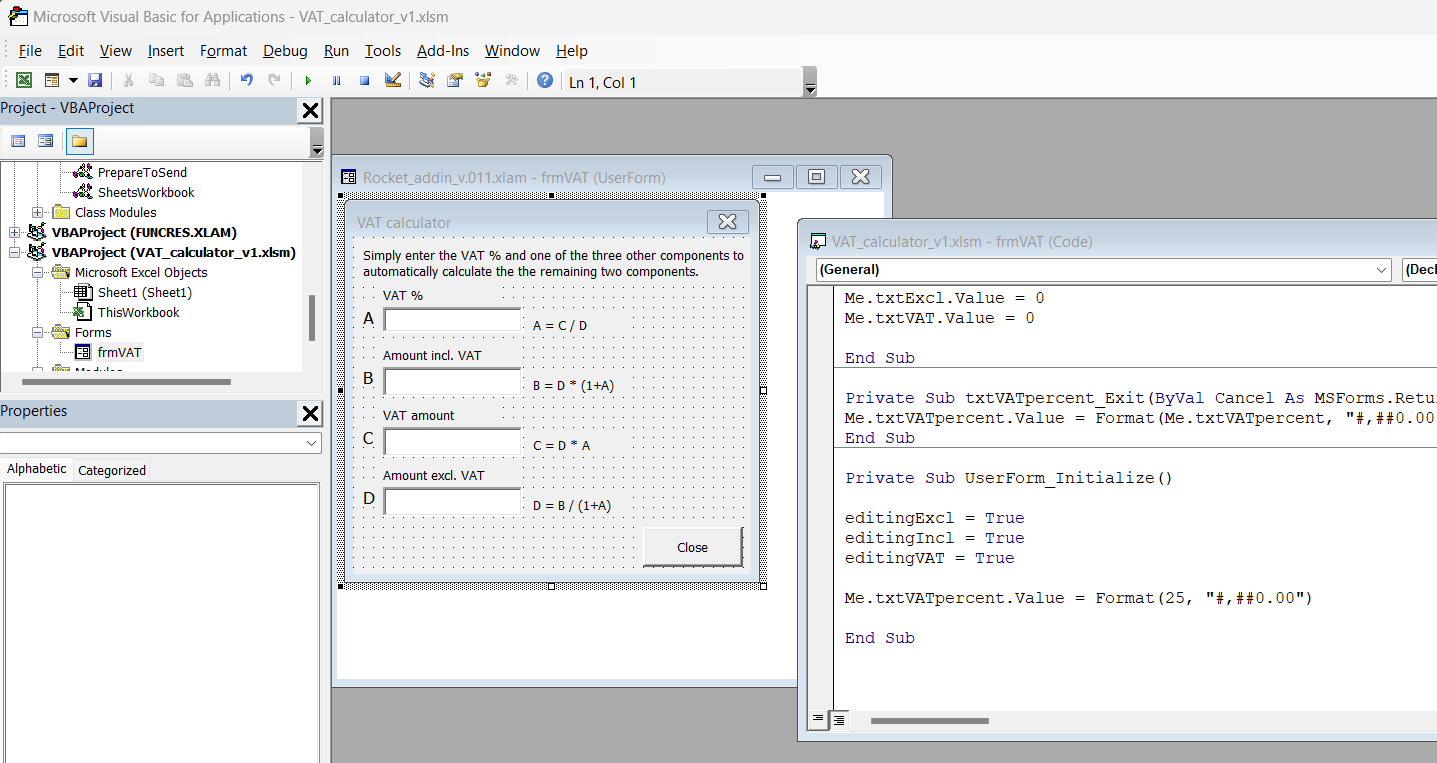1437x763 pixels.
Task: Open Project Explorer from the toolbar icon
Action: click(x=427, y=81)
